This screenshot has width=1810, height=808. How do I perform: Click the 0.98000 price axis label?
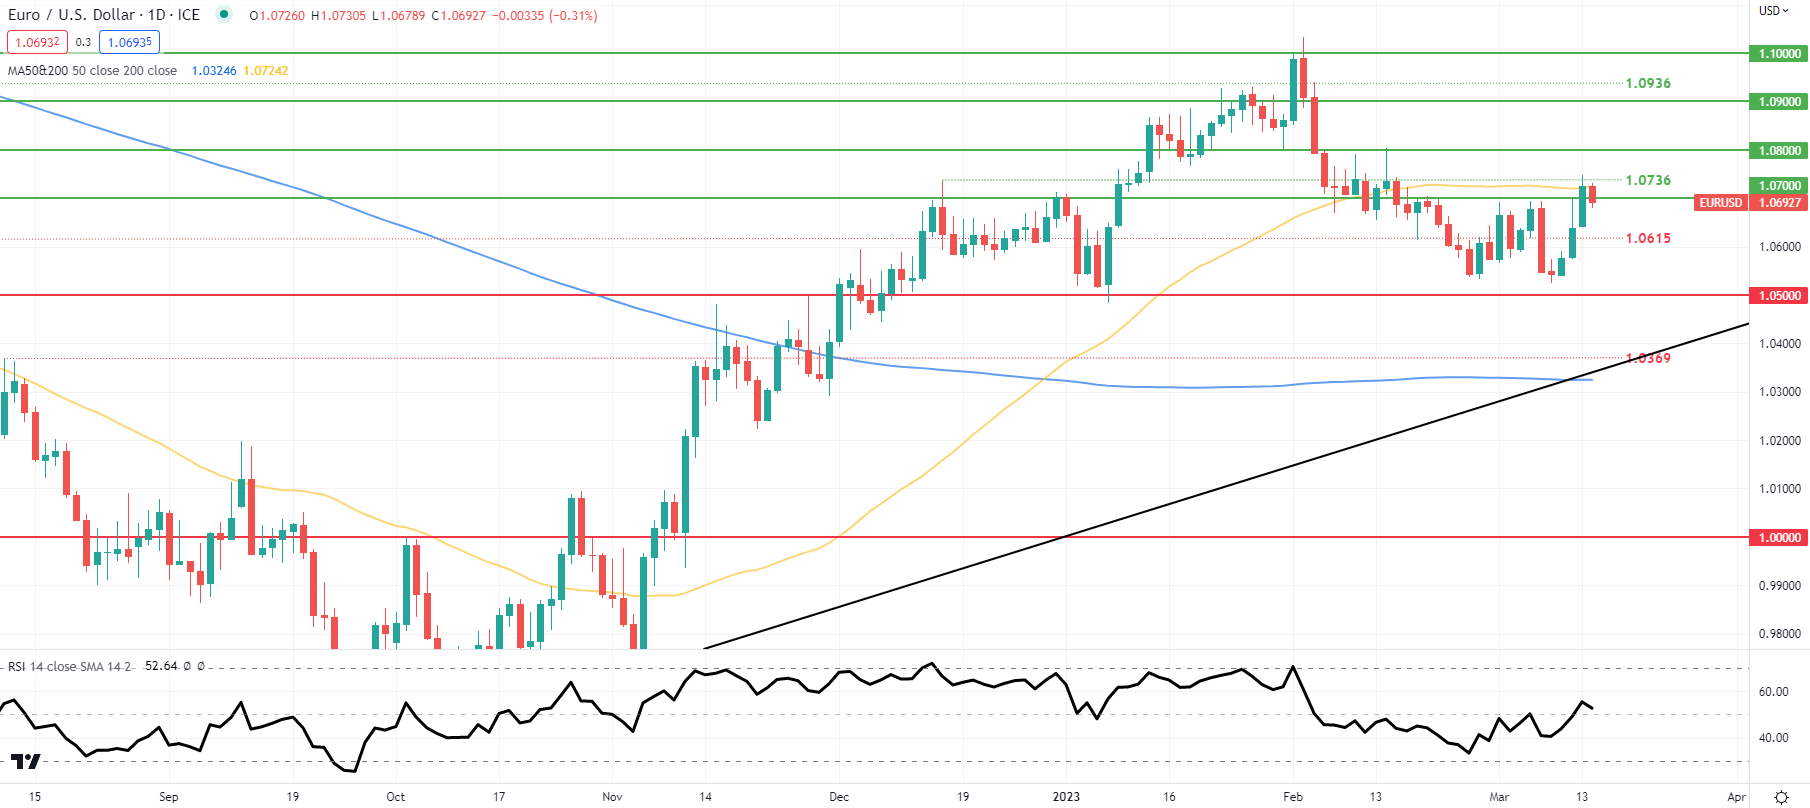[1780, 634]
